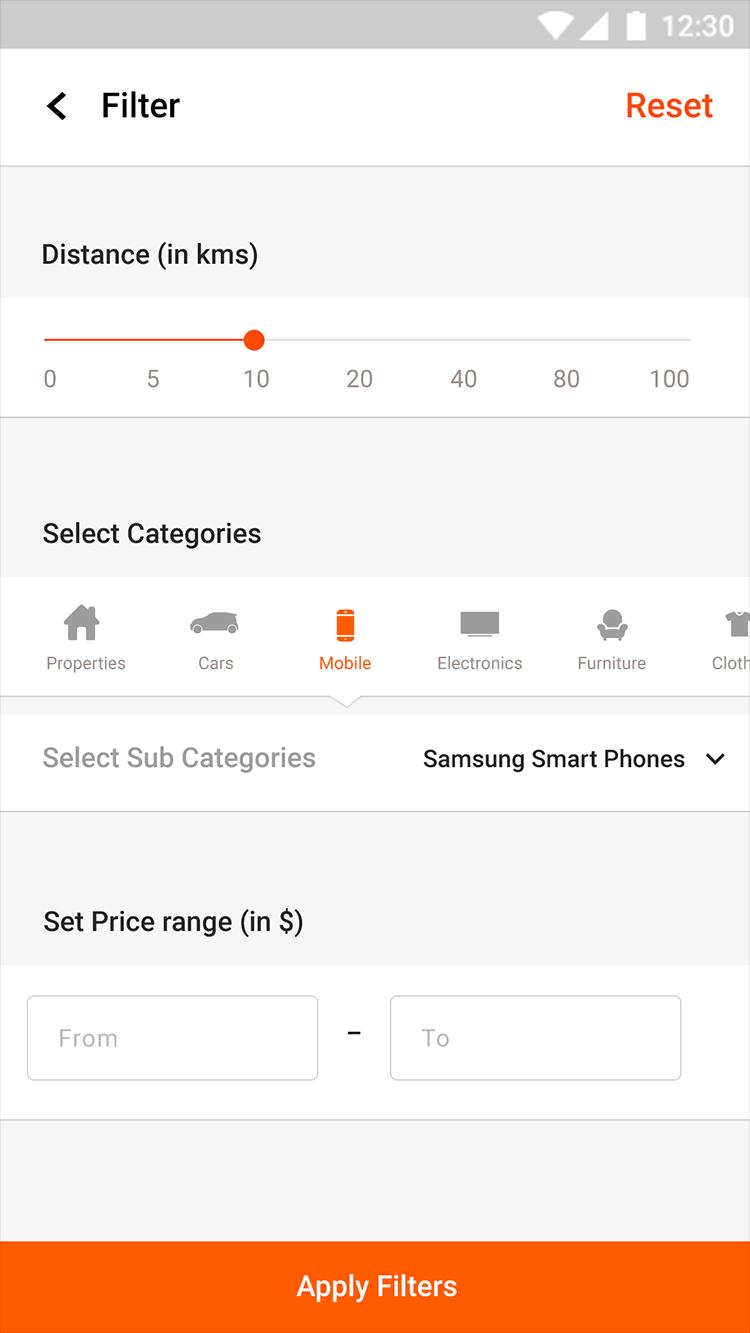Tap the Clothing shirt icon
The image size is (750, 1333).
click(738, 625)
